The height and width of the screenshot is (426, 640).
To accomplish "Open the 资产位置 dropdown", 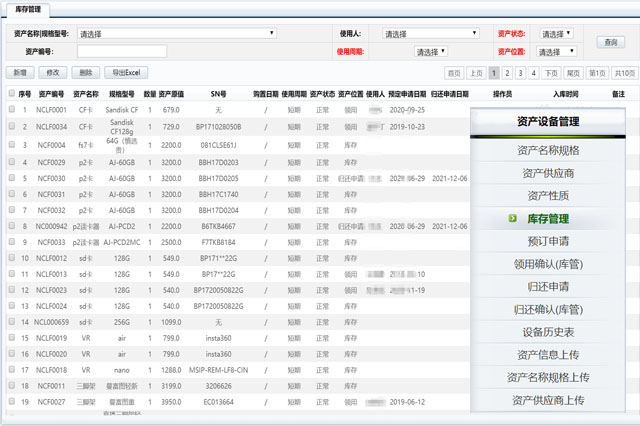I will [556, 52].
